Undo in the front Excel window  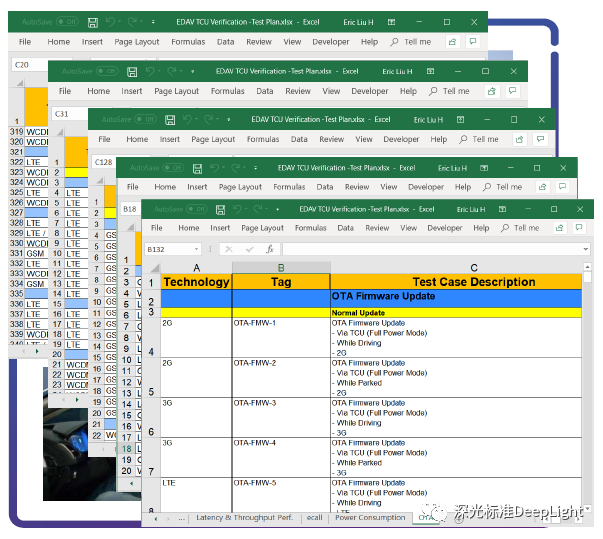coord(237,209)
